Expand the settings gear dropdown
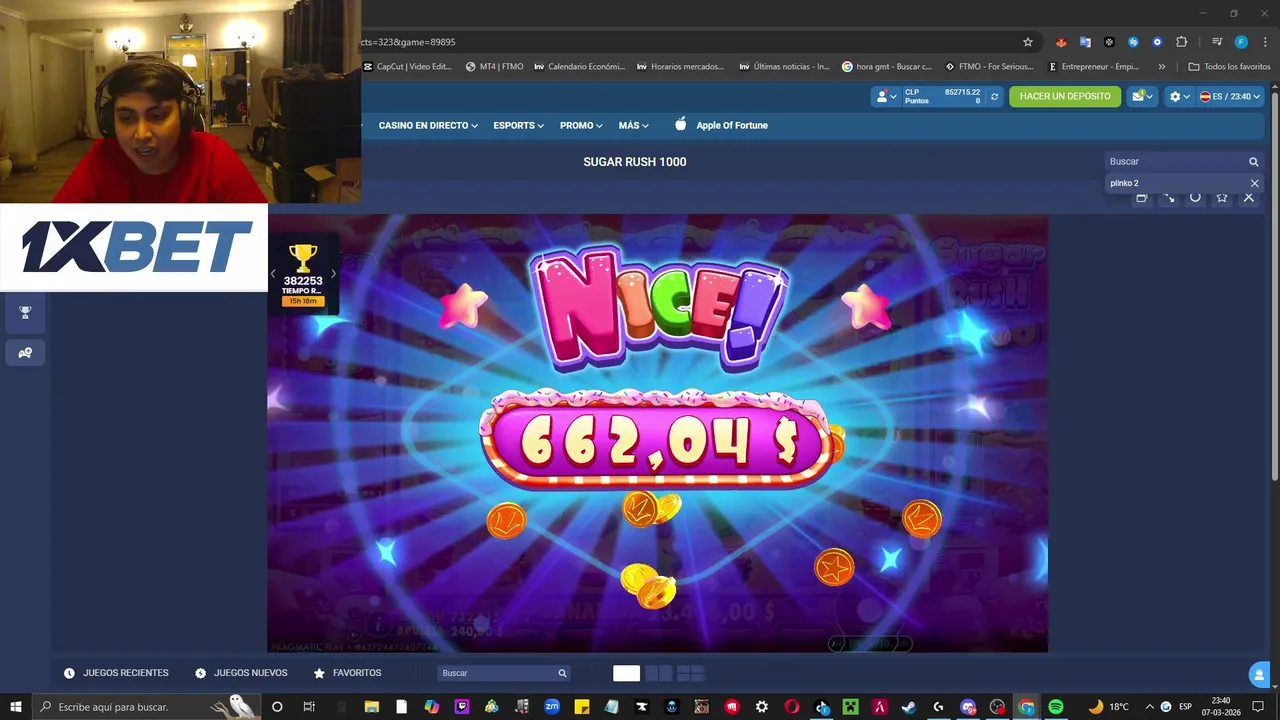This screenshot has height=720, width=1280. (x=1179, y=97)
